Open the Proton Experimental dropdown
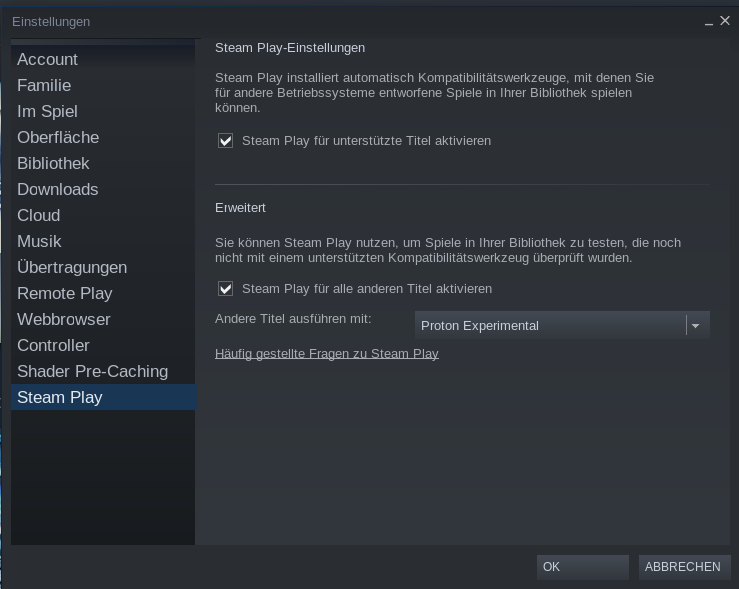 (562, 325)
